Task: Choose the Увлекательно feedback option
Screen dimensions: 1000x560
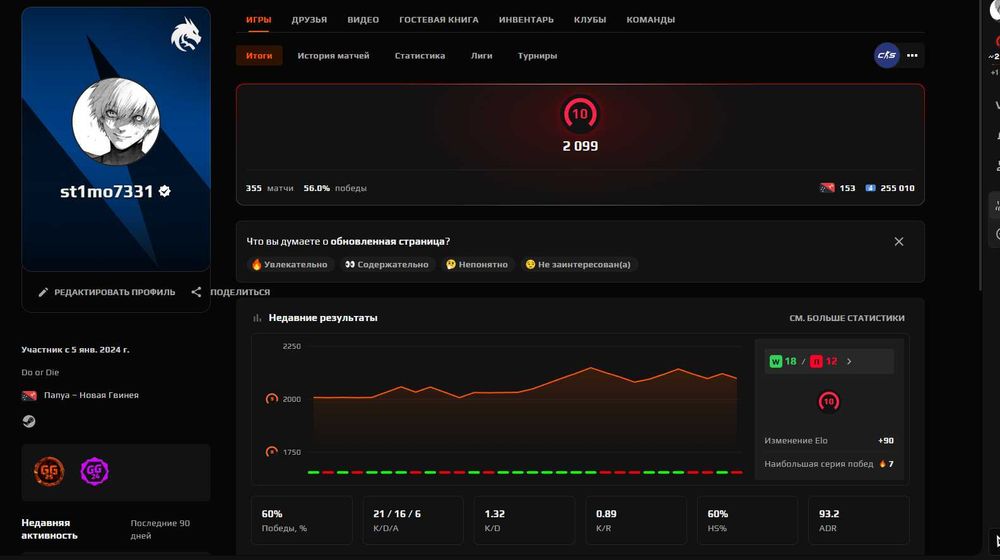Action: 290,264
